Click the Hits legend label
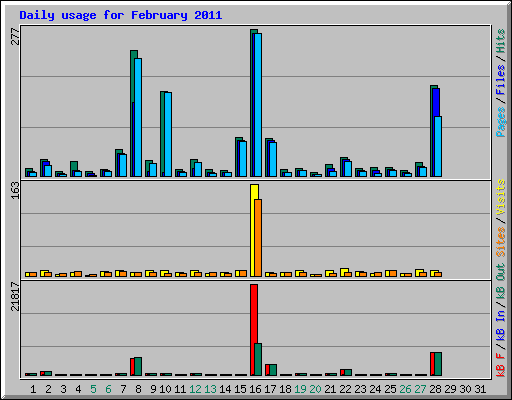The width and height of the screenshot is (512, 400). pos(501,41)
